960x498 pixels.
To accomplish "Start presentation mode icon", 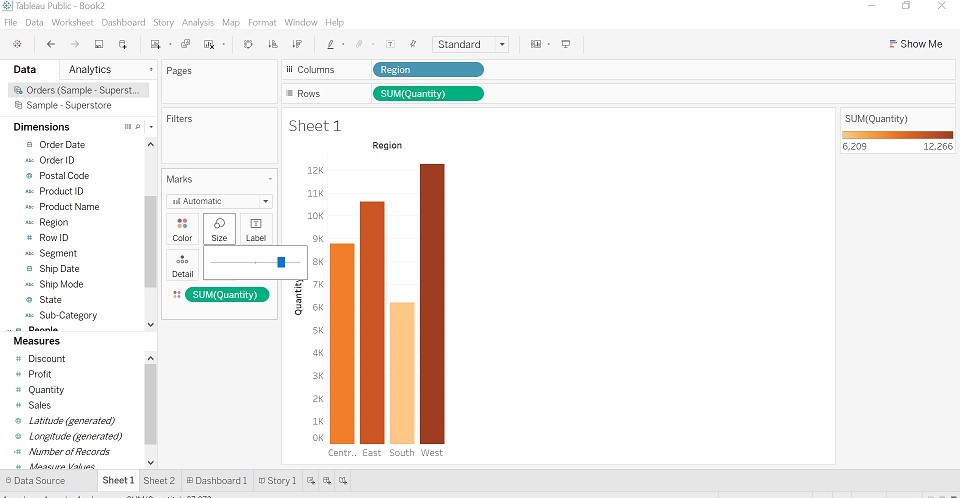I will pyautogui.click(x=566, y=44).
